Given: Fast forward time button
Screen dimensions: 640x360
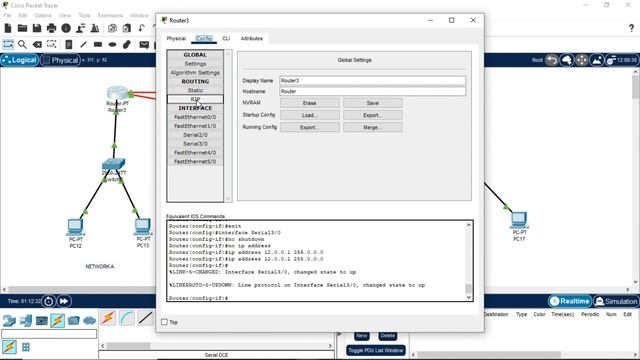Looking at the screenshot, I should click(64, 301).
